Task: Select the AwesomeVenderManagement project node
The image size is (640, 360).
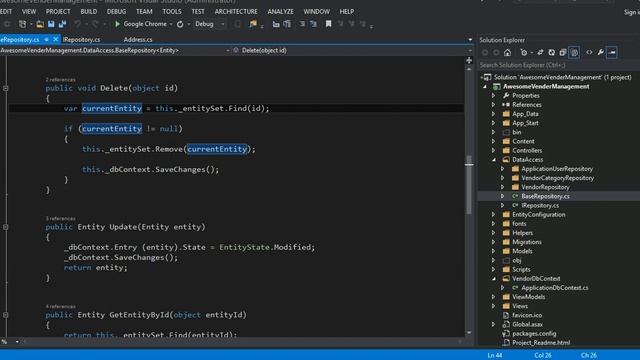Action: pyautogui.click(x=546, y=87)
